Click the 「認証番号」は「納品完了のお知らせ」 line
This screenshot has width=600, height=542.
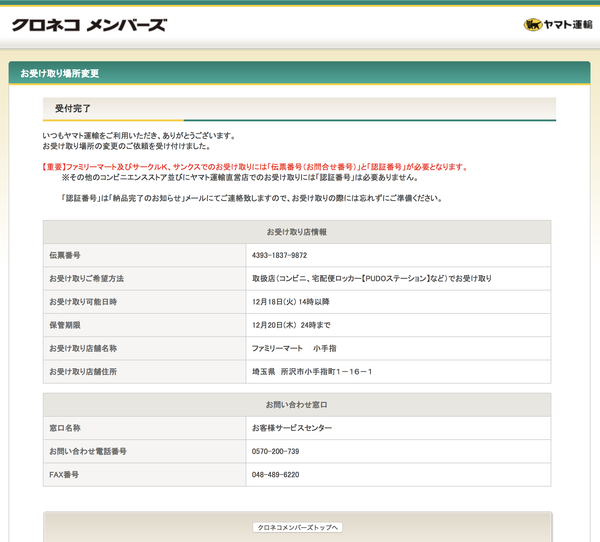(252, 198)
